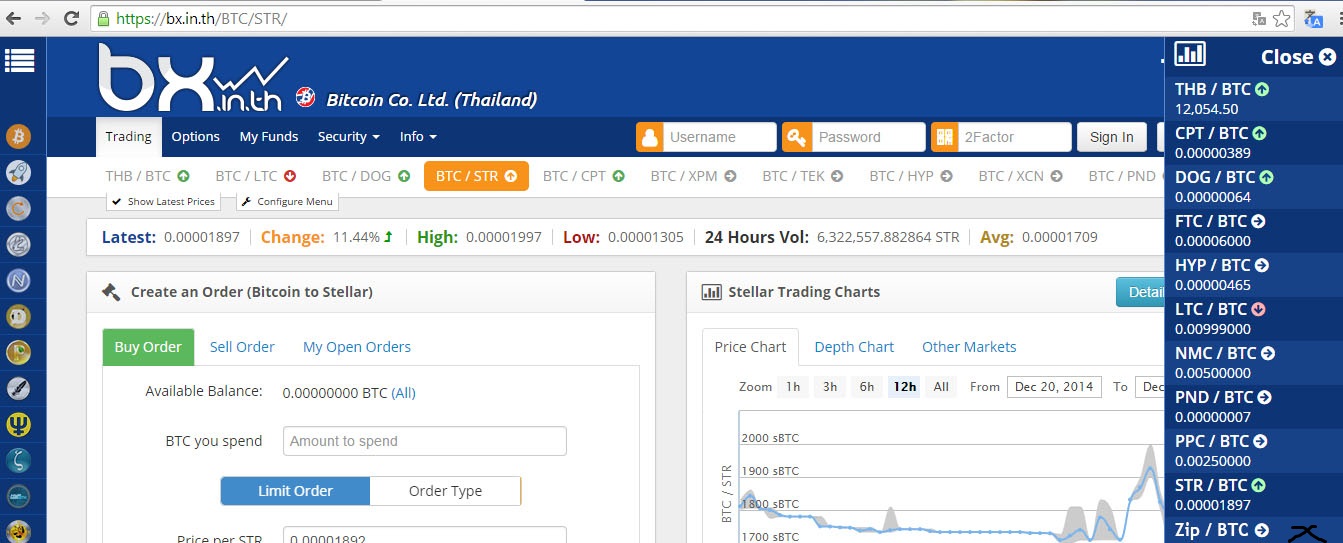Image resolution: width=1343 pixels, height=543 pixels.
Task: Select the Dogecoin sidebar icon
Action: (19, 316)
